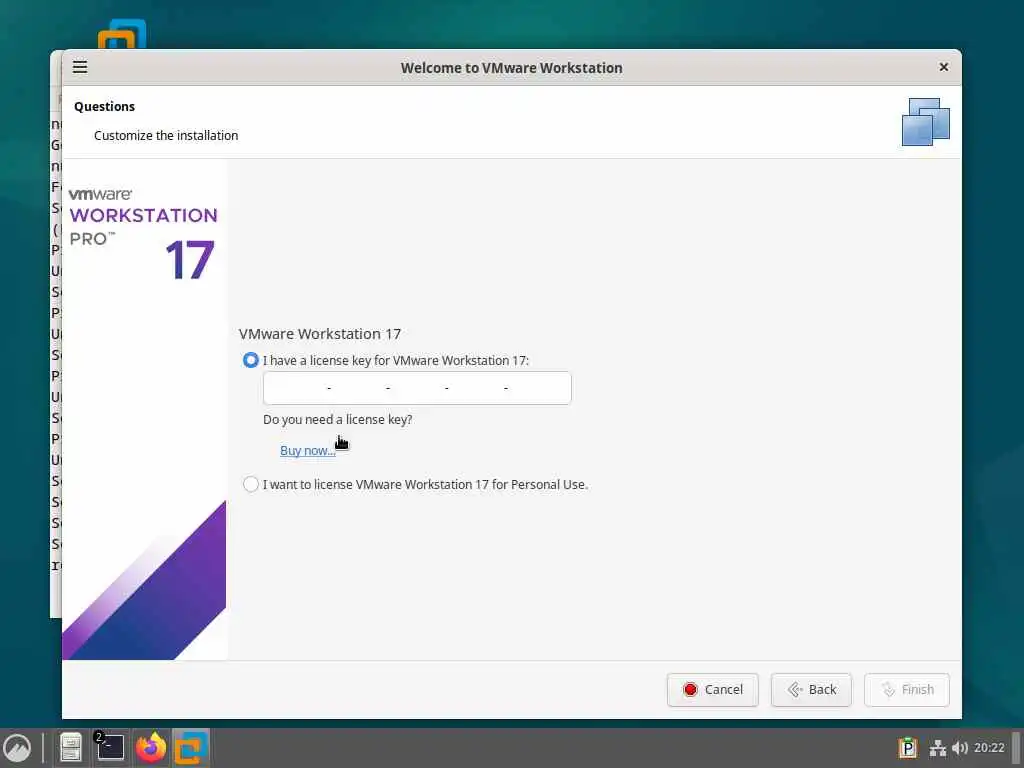Image resolution: width=1024 pixels, height=768 pixels.
Task: Click the license key input field
Action: [417, 388]
